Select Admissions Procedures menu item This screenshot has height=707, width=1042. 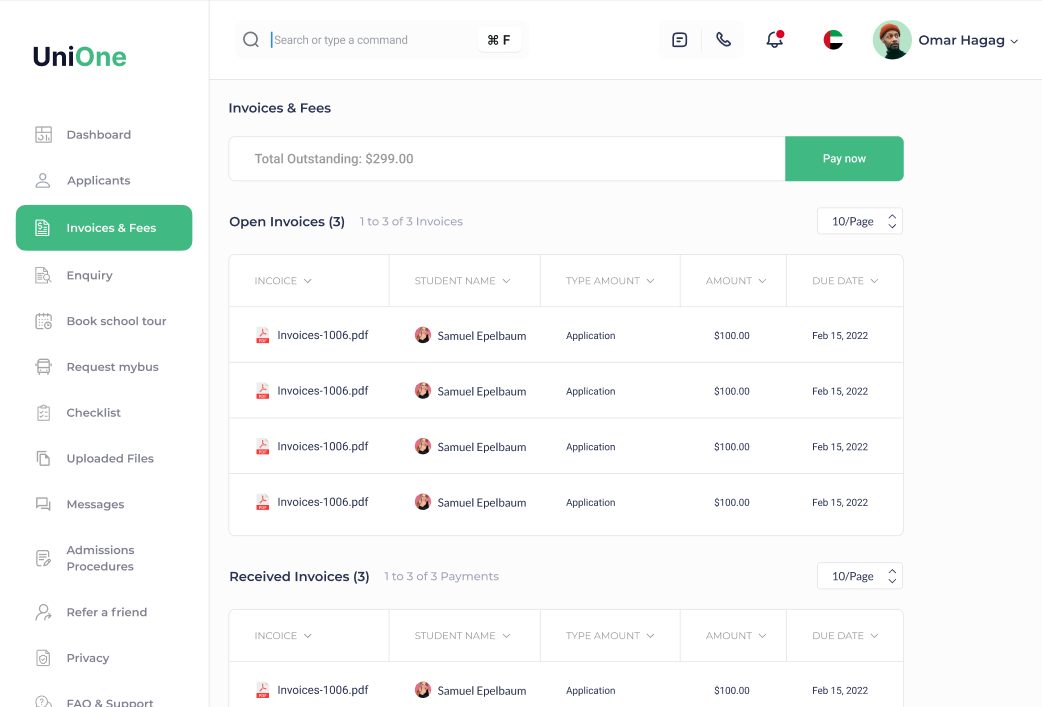(x=100, y=558)
